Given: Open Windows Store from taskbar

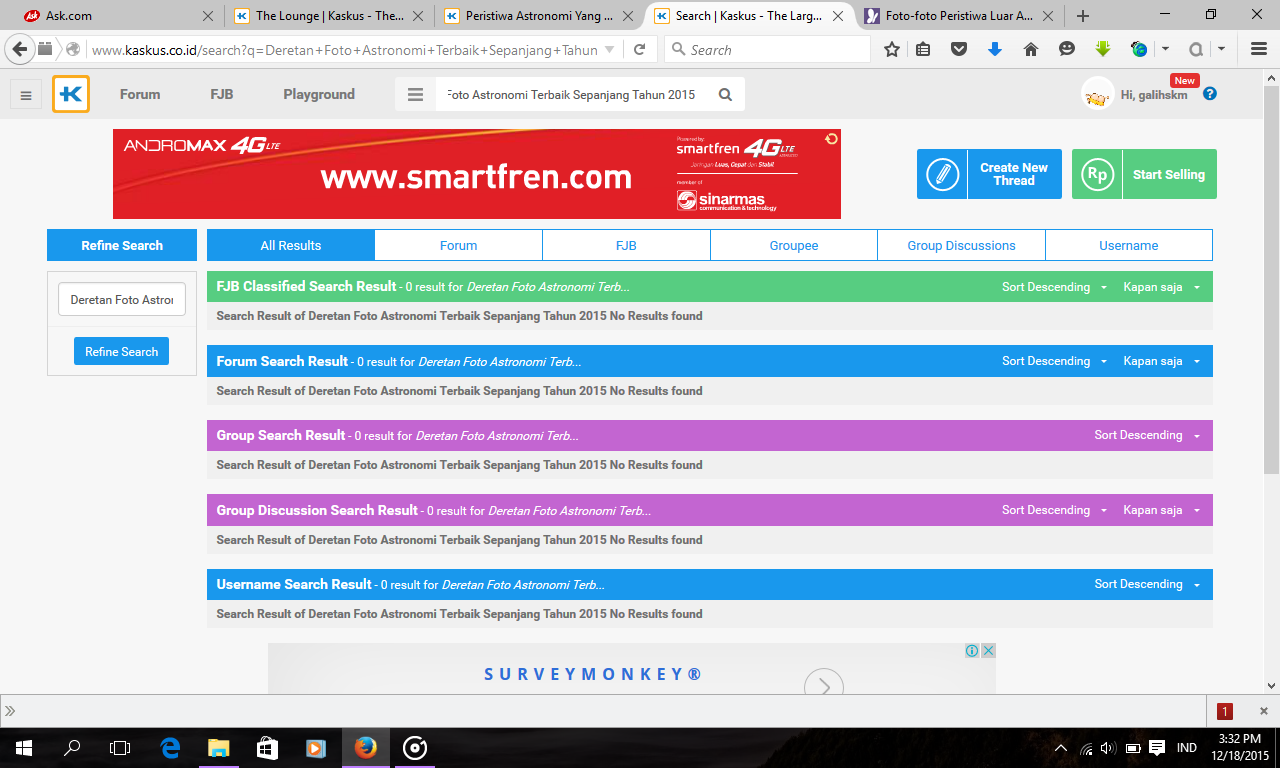Looking at the screenshot, I should coord(267,747).
